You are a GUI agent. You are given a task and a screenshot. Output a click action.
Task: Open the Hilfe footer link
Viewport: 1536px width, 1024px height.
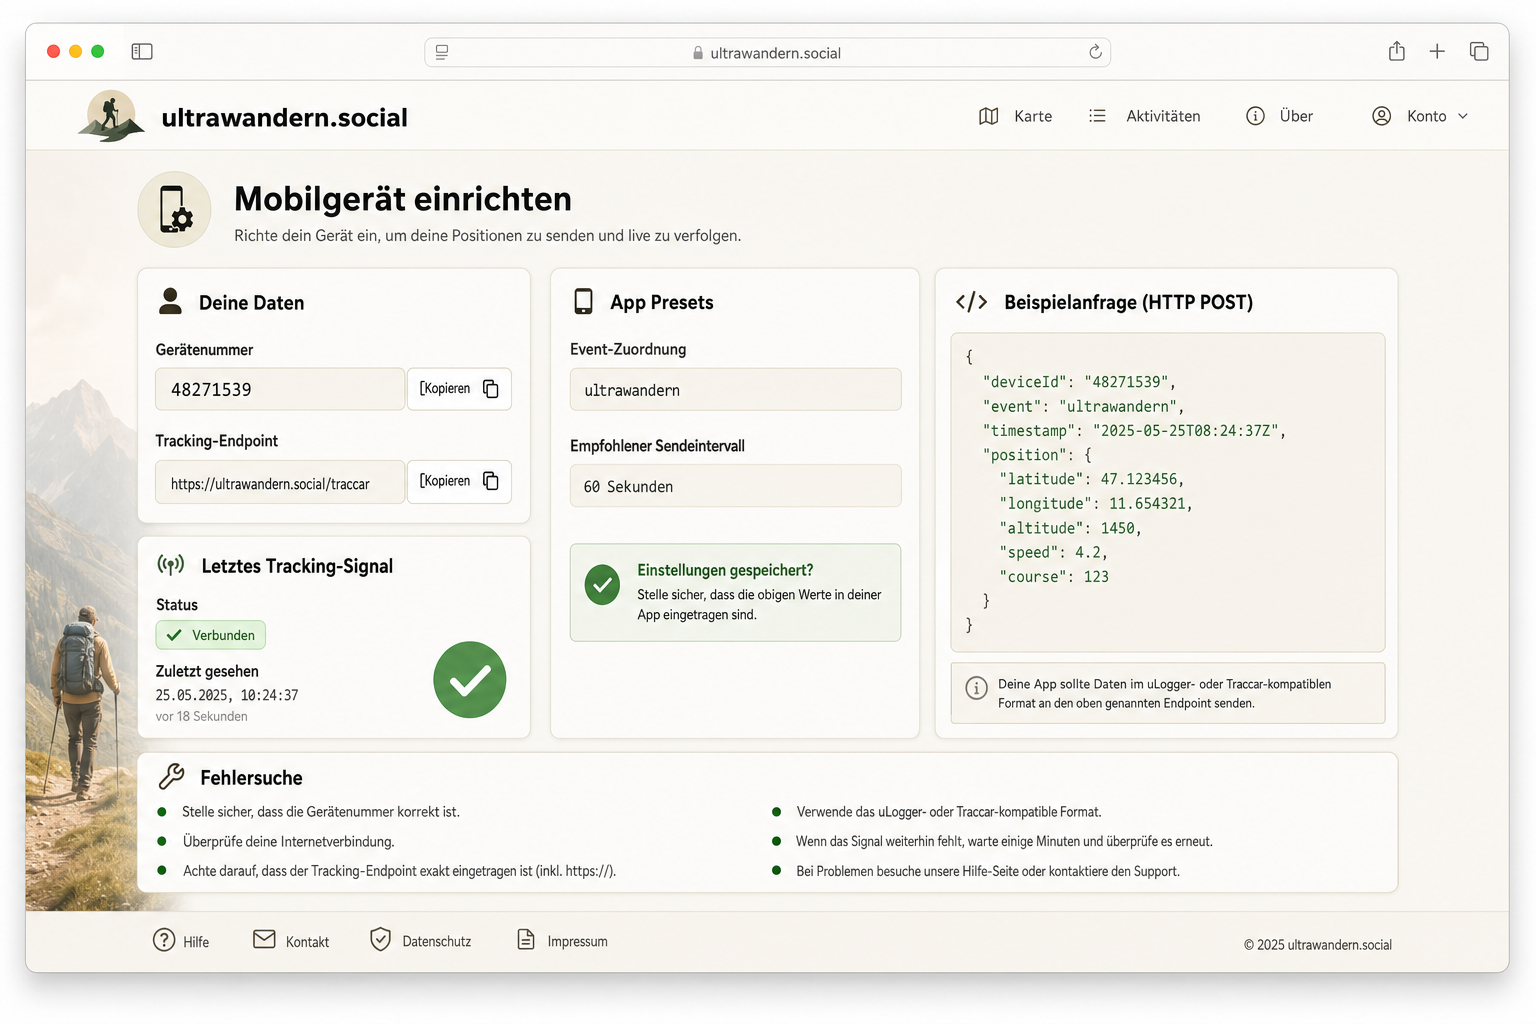tap(196, 942)
